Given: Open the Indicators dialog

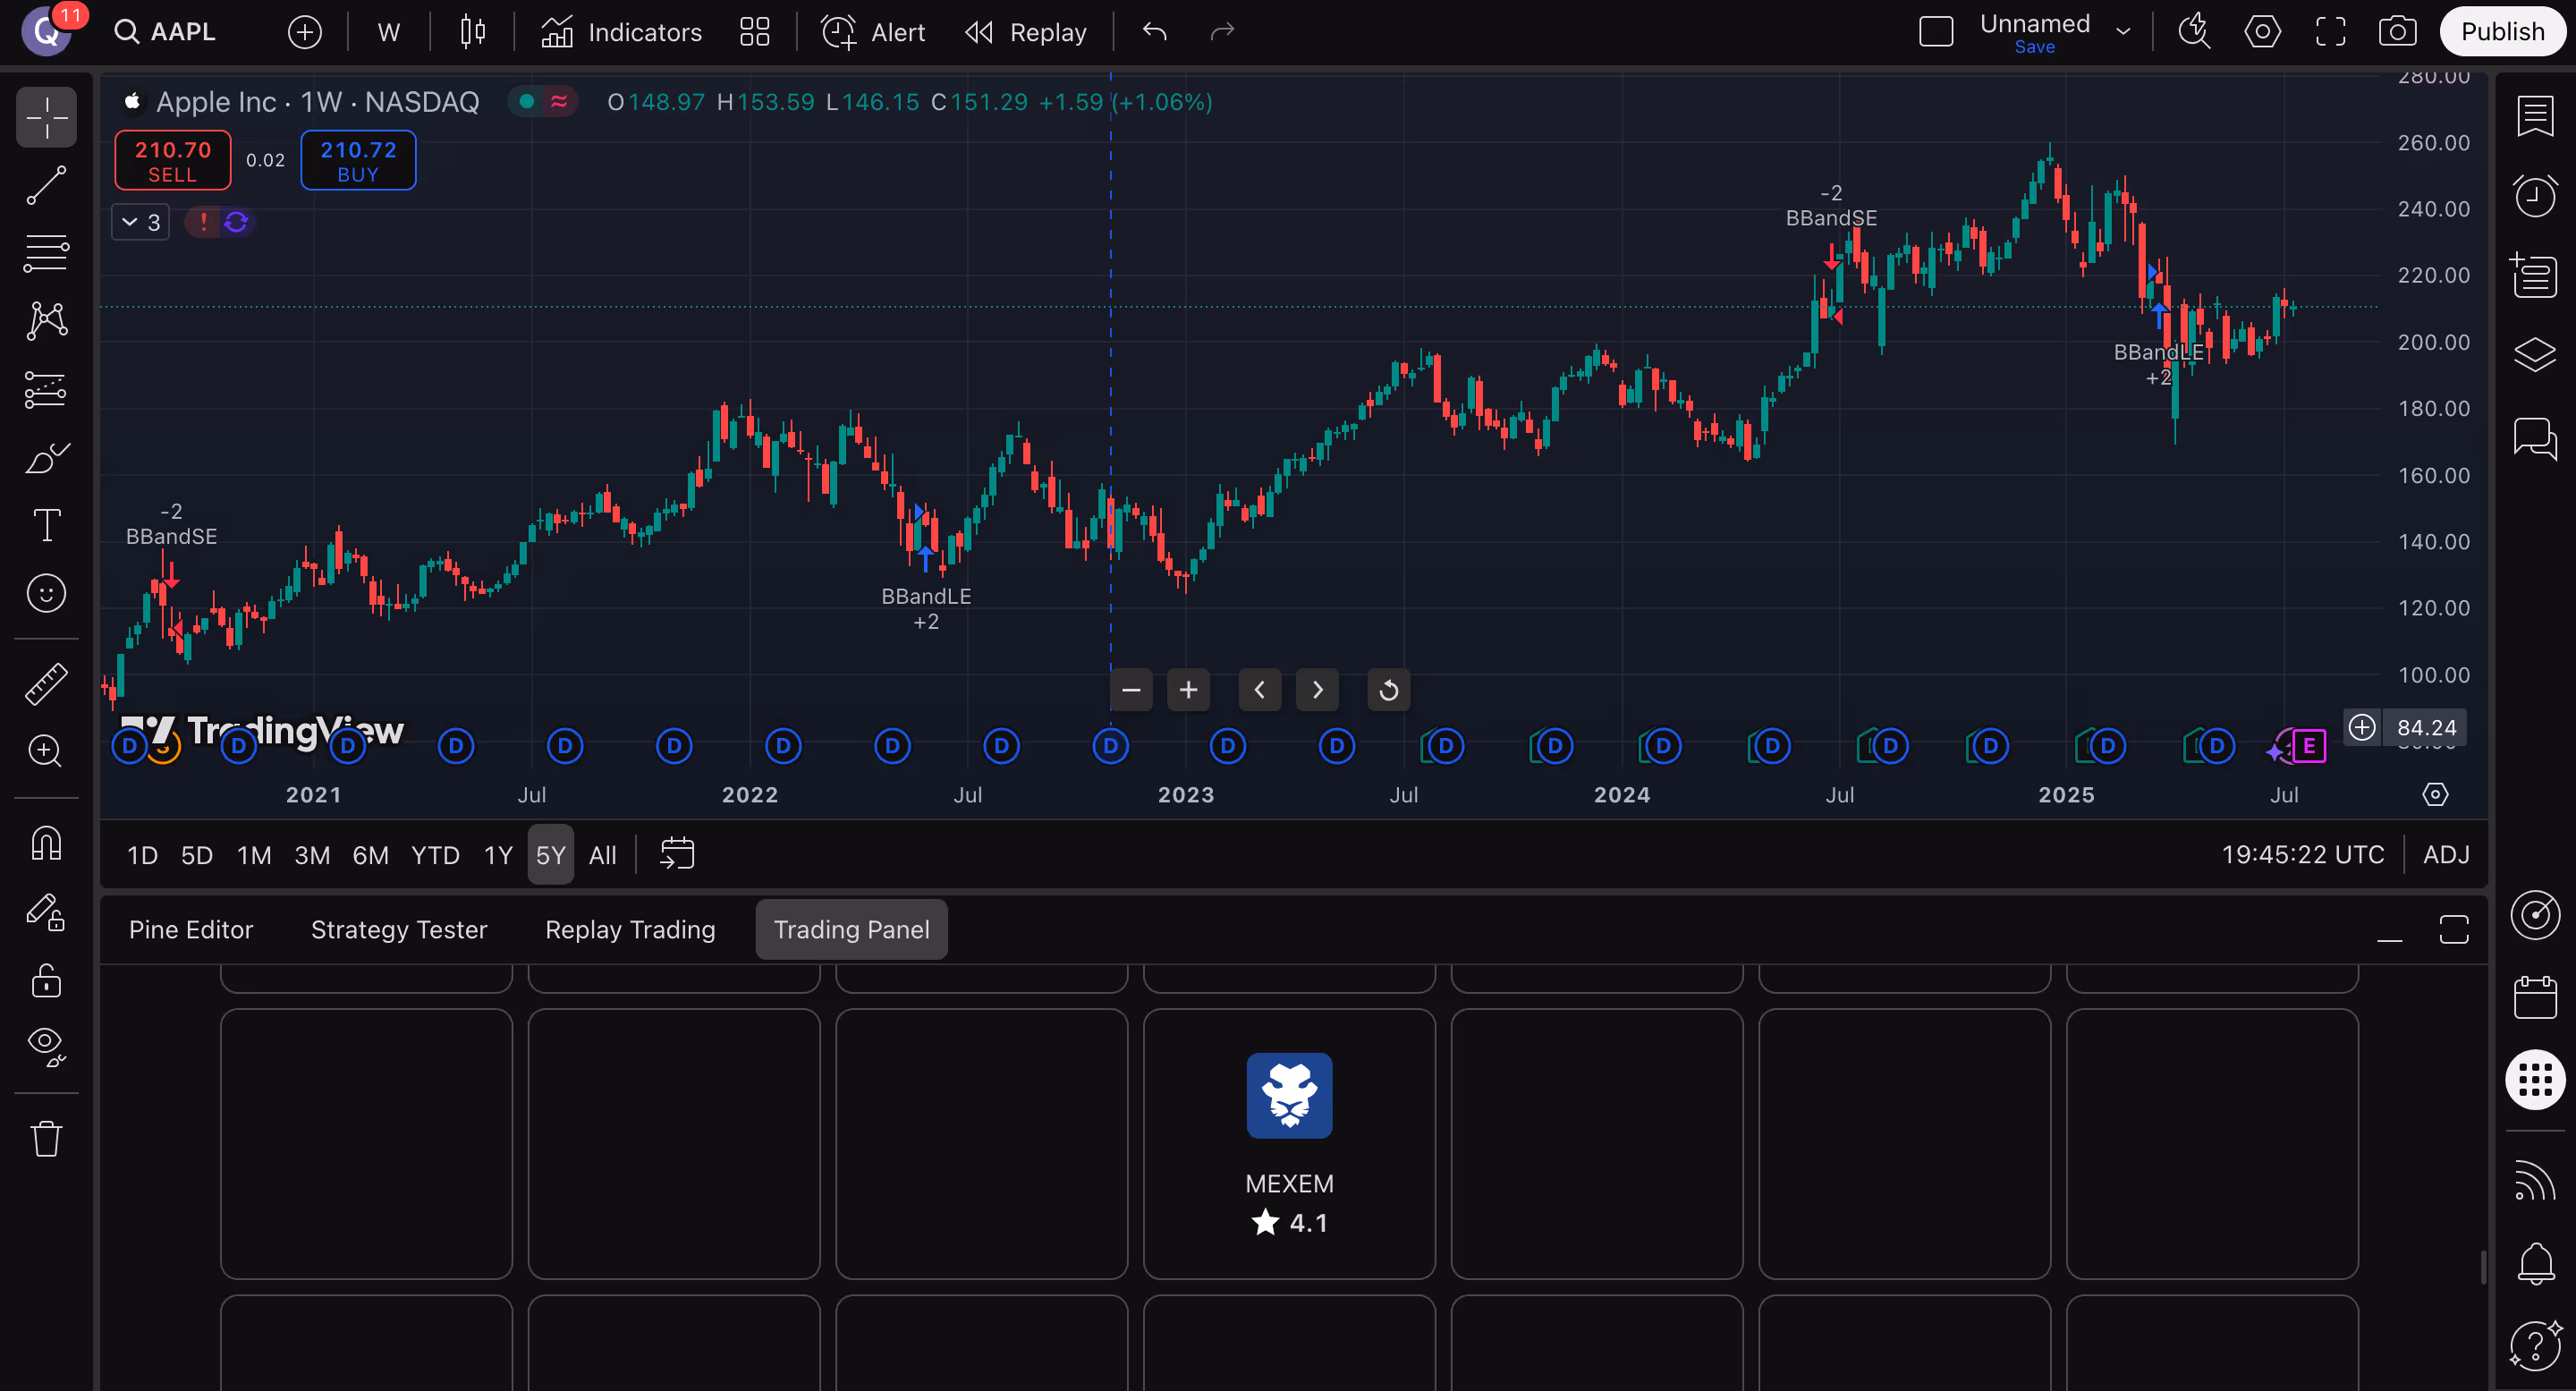Looking at the screenshot, I should click(x=621, y=32).
